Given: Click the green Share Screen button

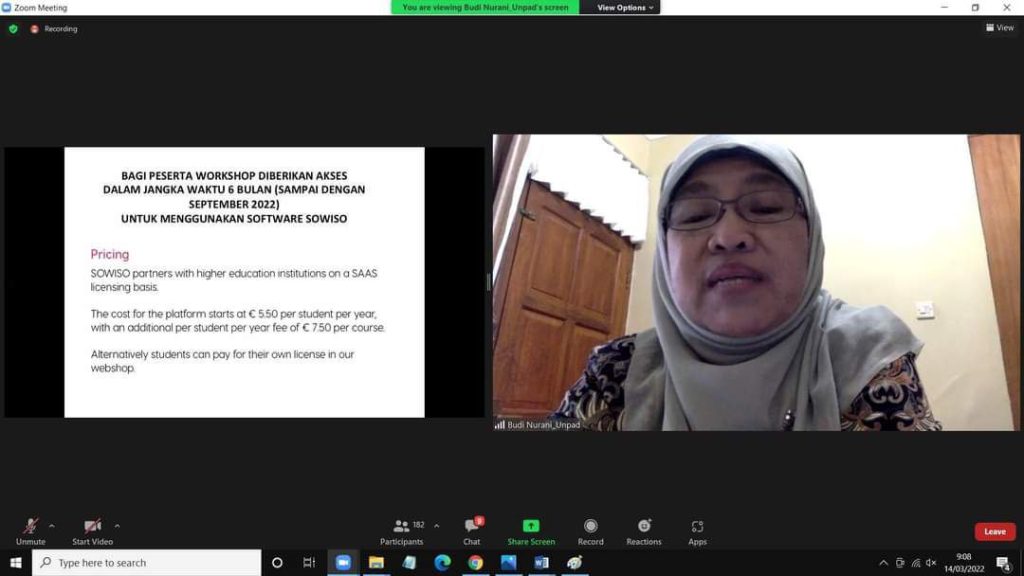Looking at the screenshot, I should [x=531, y=532].
